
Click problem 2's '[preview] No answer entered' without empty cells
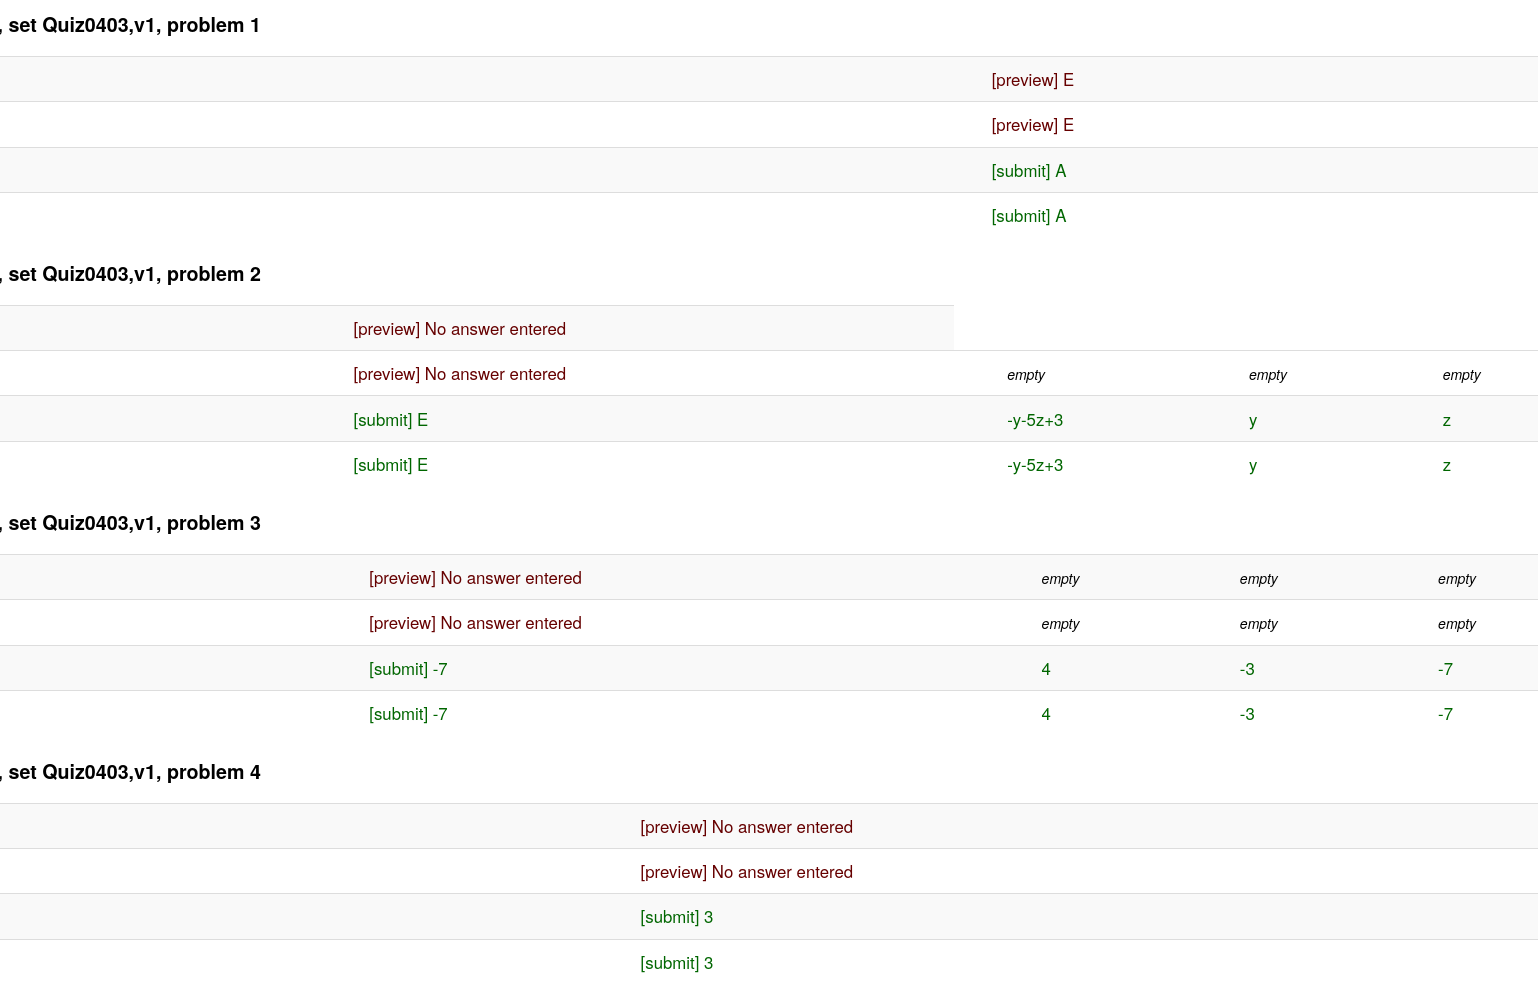[x=459, y=329]
